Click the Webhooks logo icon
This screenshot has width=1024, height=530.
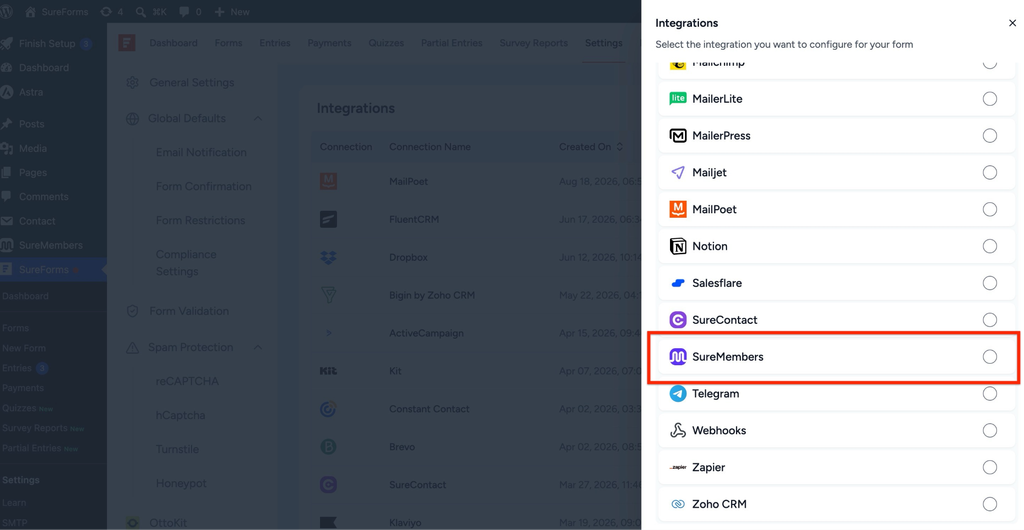tap(678, 431)
